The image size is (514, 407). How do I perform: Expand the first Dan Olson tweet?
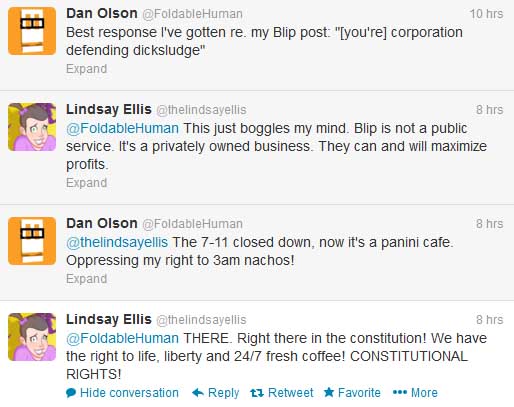click(x=86, y=69)
